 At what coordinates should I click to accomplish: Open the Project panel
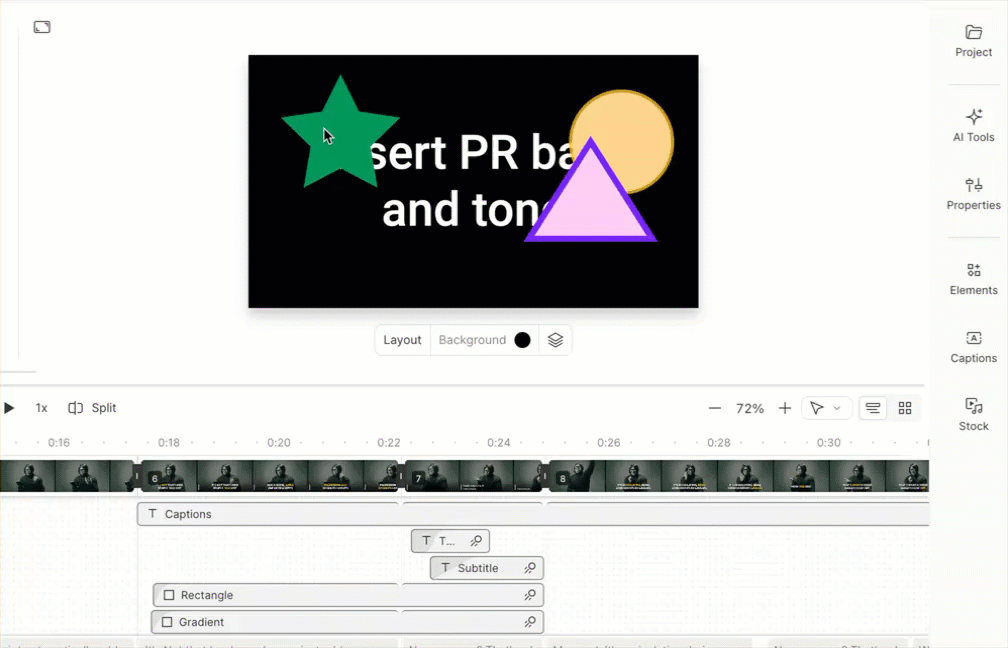973,41
